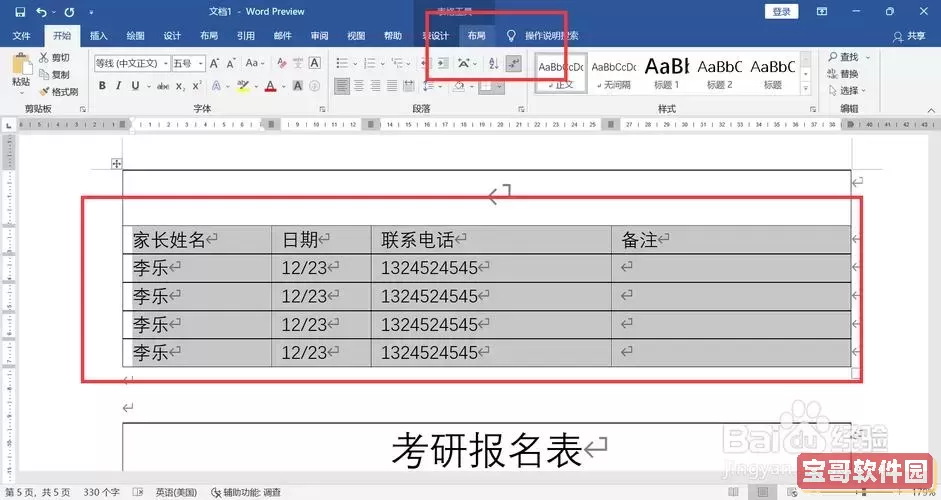Click the Undo arrow icon
Screen dimensions: 941x500
[40, 11]
